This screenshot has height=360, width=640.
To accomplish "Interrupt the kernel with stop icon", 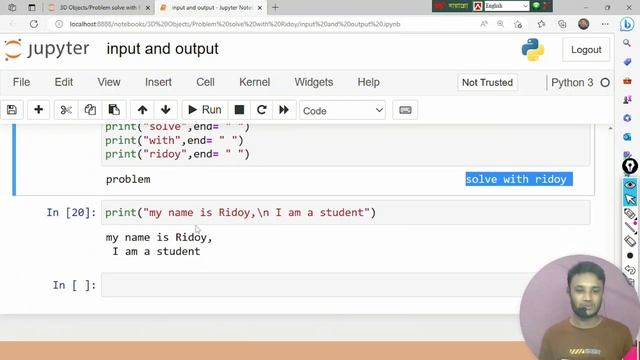I will [x=239, y=110].
